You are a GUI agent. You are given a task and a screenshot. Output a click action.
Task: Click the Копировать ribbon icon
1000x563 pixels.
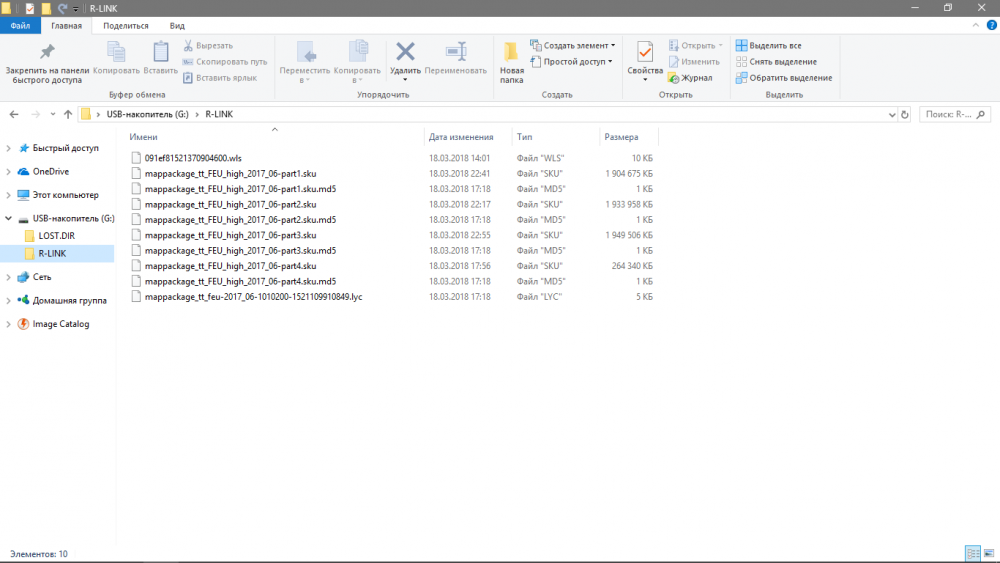(x=116, y=58)
